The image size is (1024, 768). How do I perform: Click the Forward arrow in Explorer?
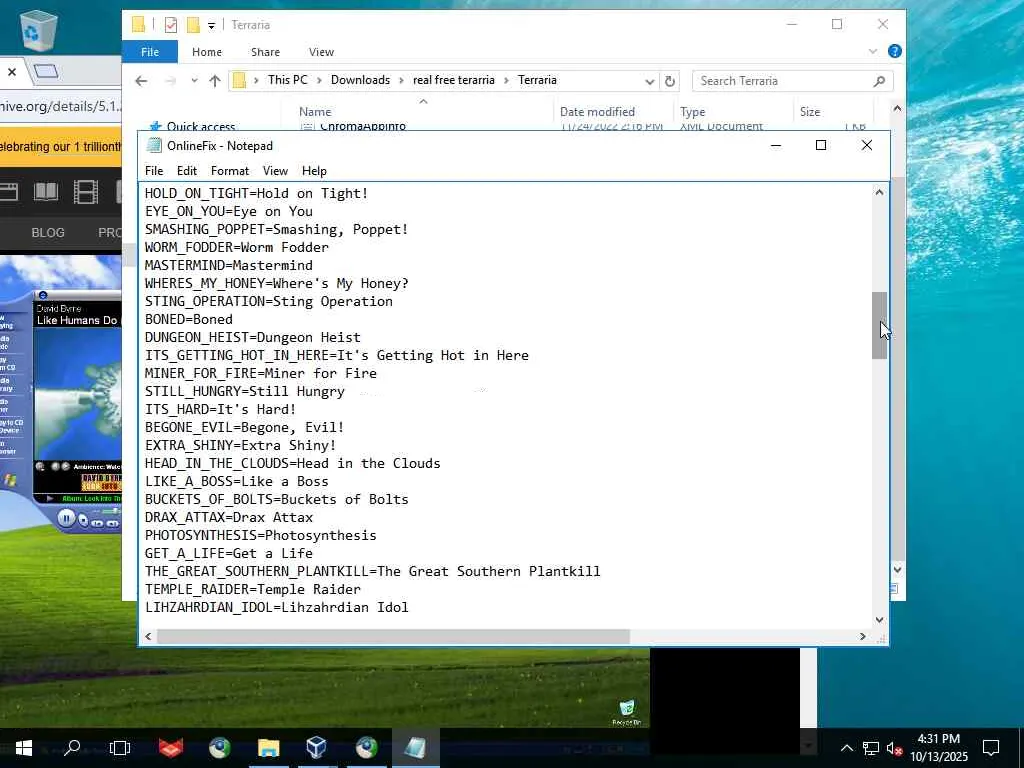tap(170, 81)
